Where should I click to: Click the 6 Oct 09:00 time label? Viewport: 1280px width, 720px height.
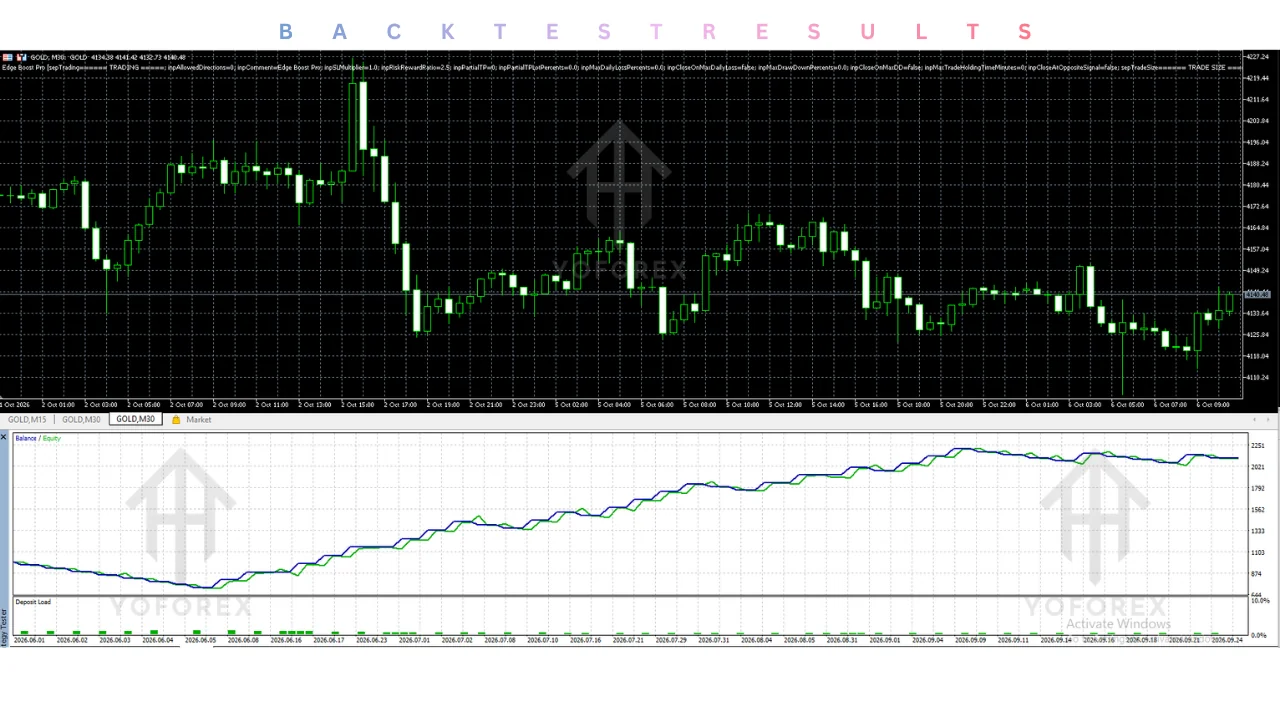(x=1213, y=405)
